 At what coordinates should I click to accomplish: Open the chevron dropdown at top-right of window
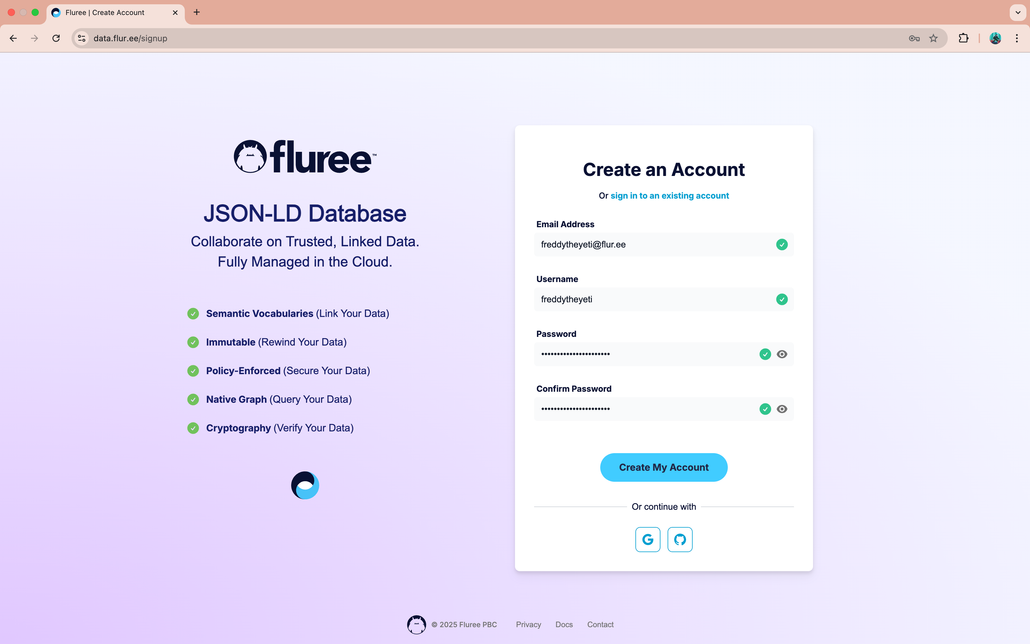point(1018,11)
